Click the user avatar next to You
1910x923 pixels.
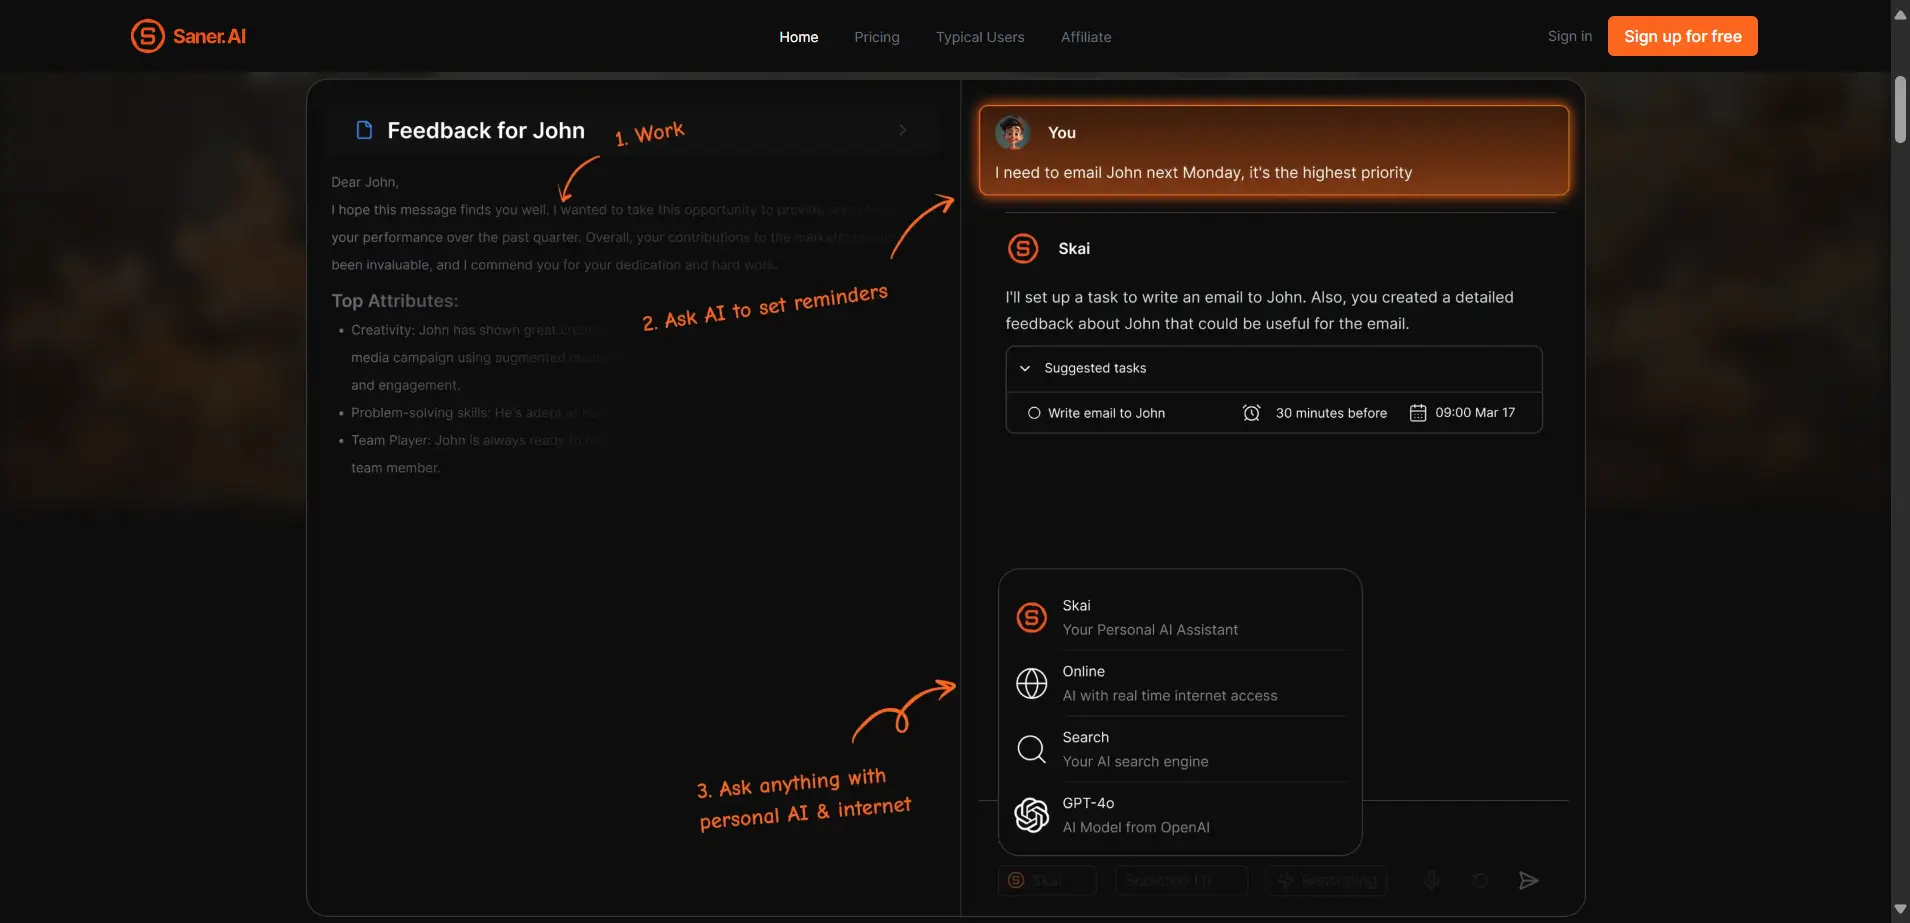coord(1013,132)
